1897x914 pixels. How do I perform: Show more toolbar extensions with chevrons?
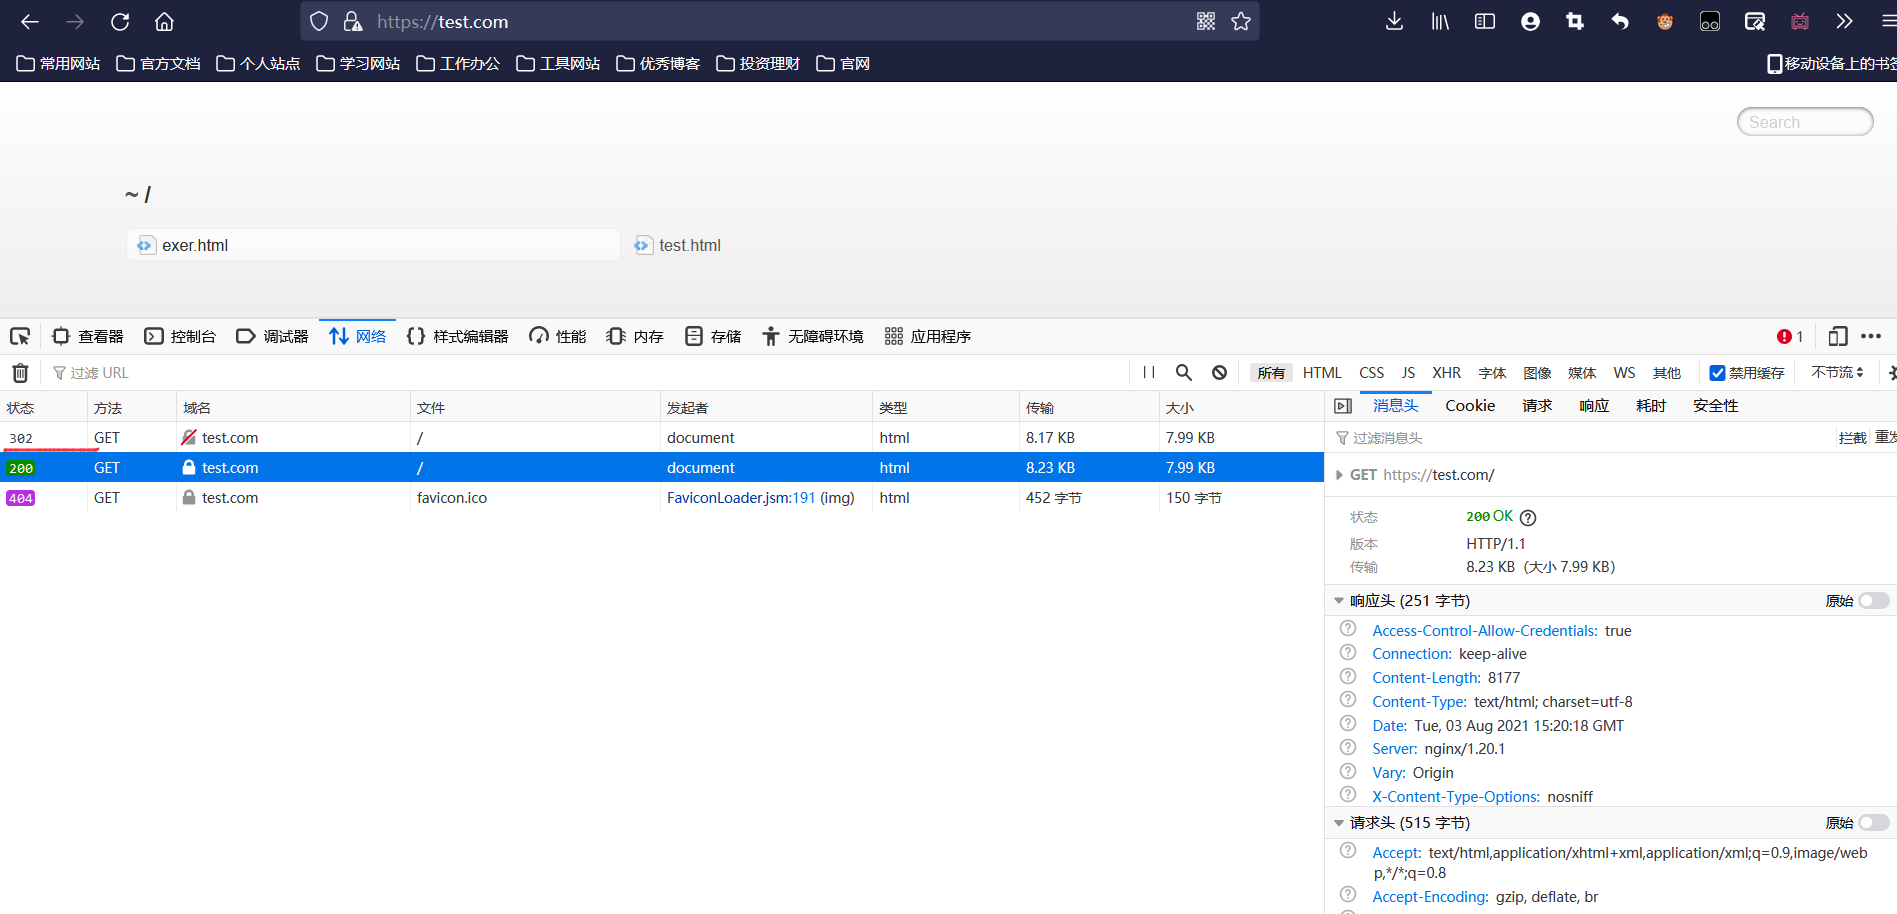click(x=1844, y=22)
